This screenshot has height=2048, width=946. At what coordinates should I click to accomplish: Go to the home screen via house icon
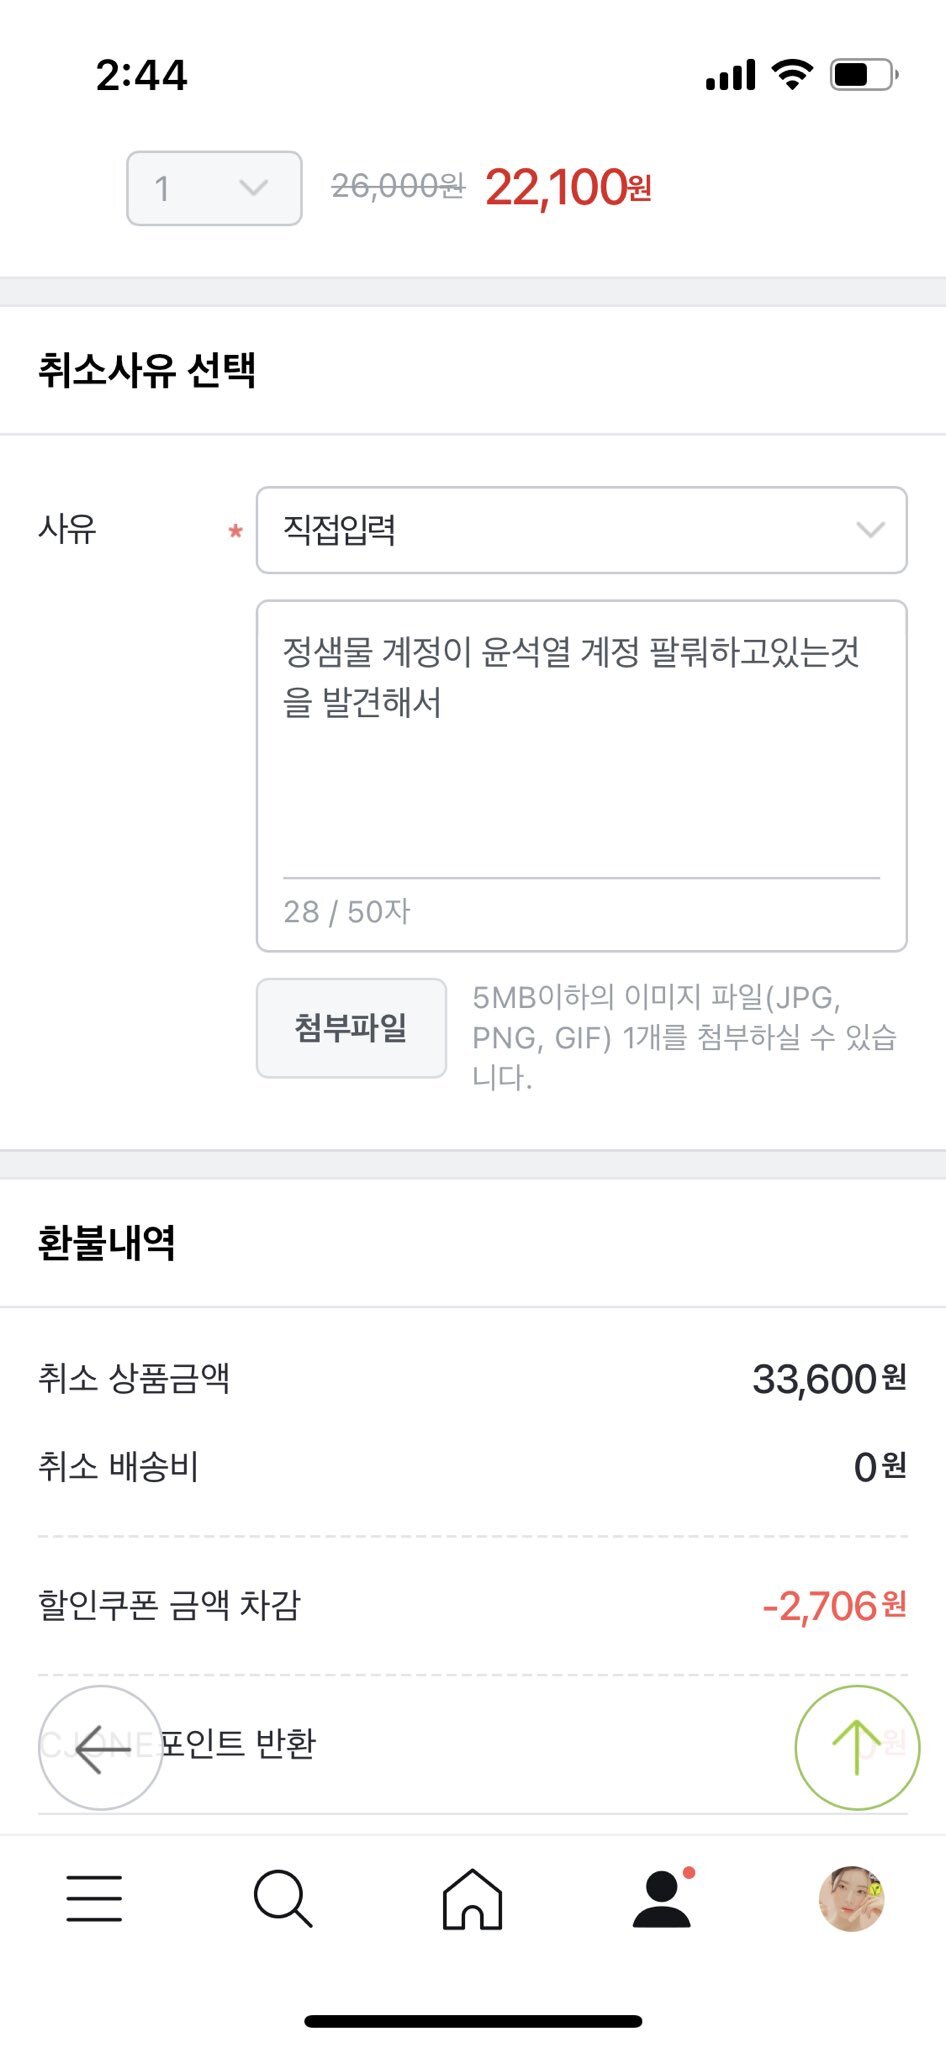tap(472, 1898)
